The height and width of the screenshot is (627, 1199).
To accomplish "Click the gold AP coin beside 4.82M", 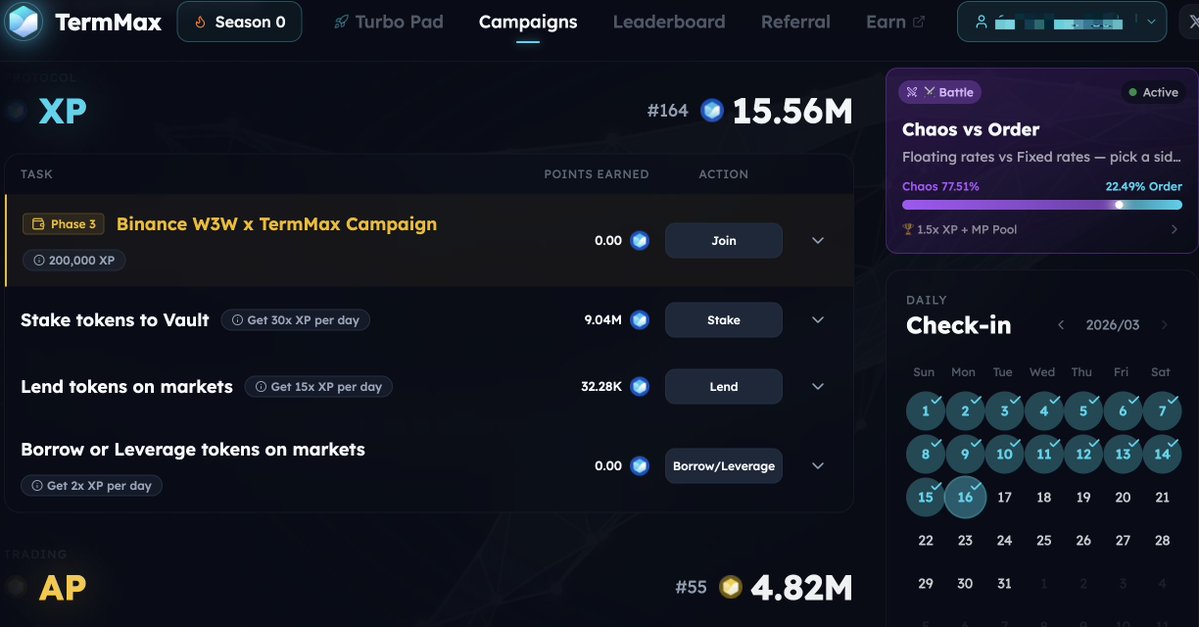I will coord(731,587).
